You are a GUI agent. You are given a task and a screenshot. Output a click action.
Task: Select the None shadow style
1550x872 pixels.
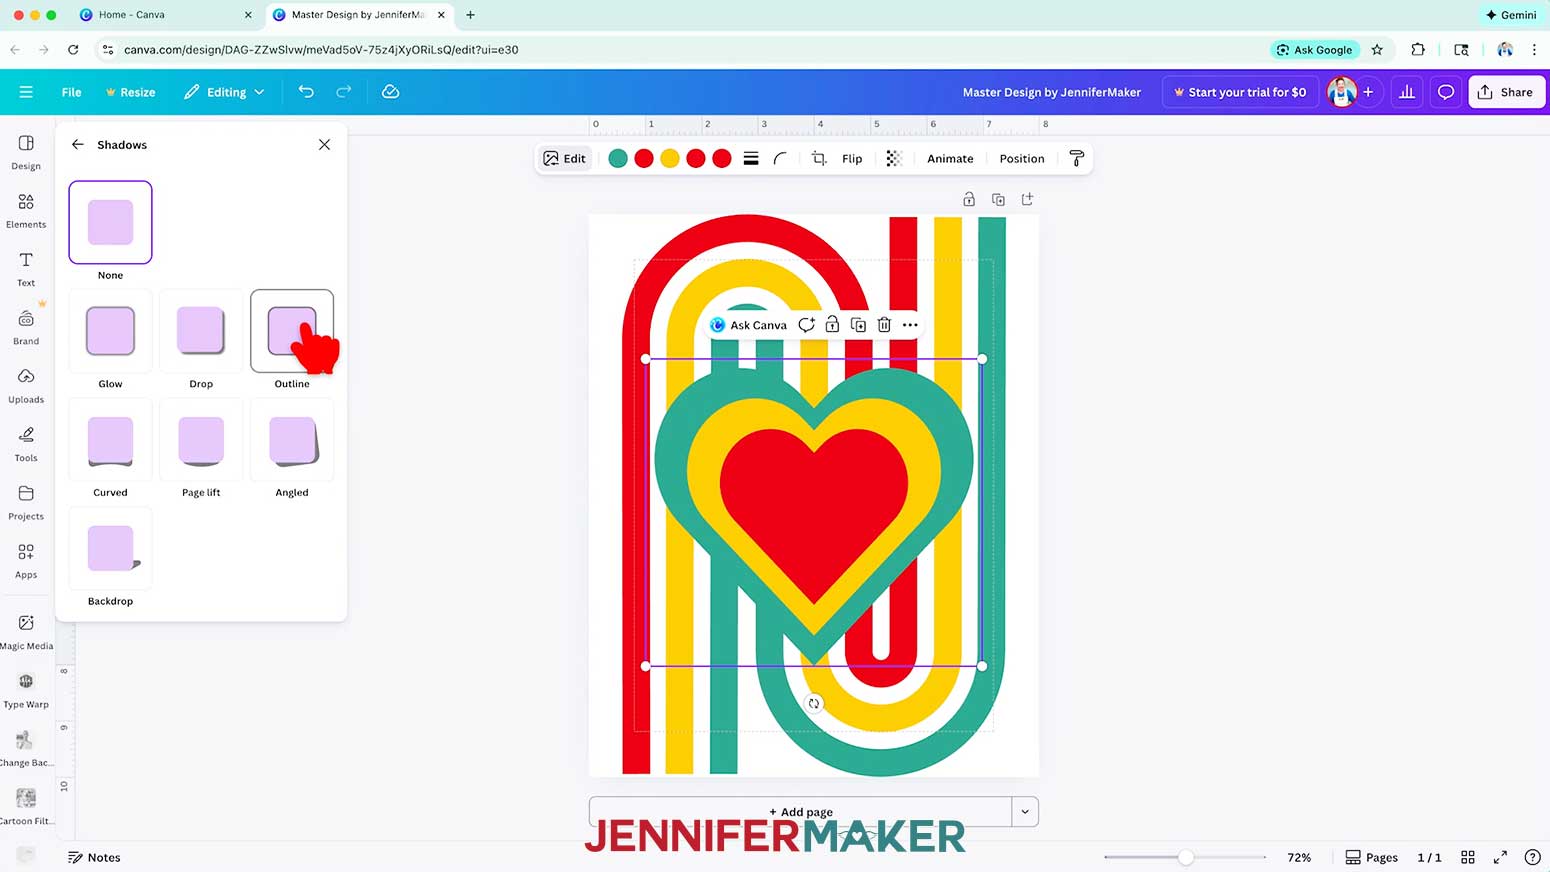(110, 223)
